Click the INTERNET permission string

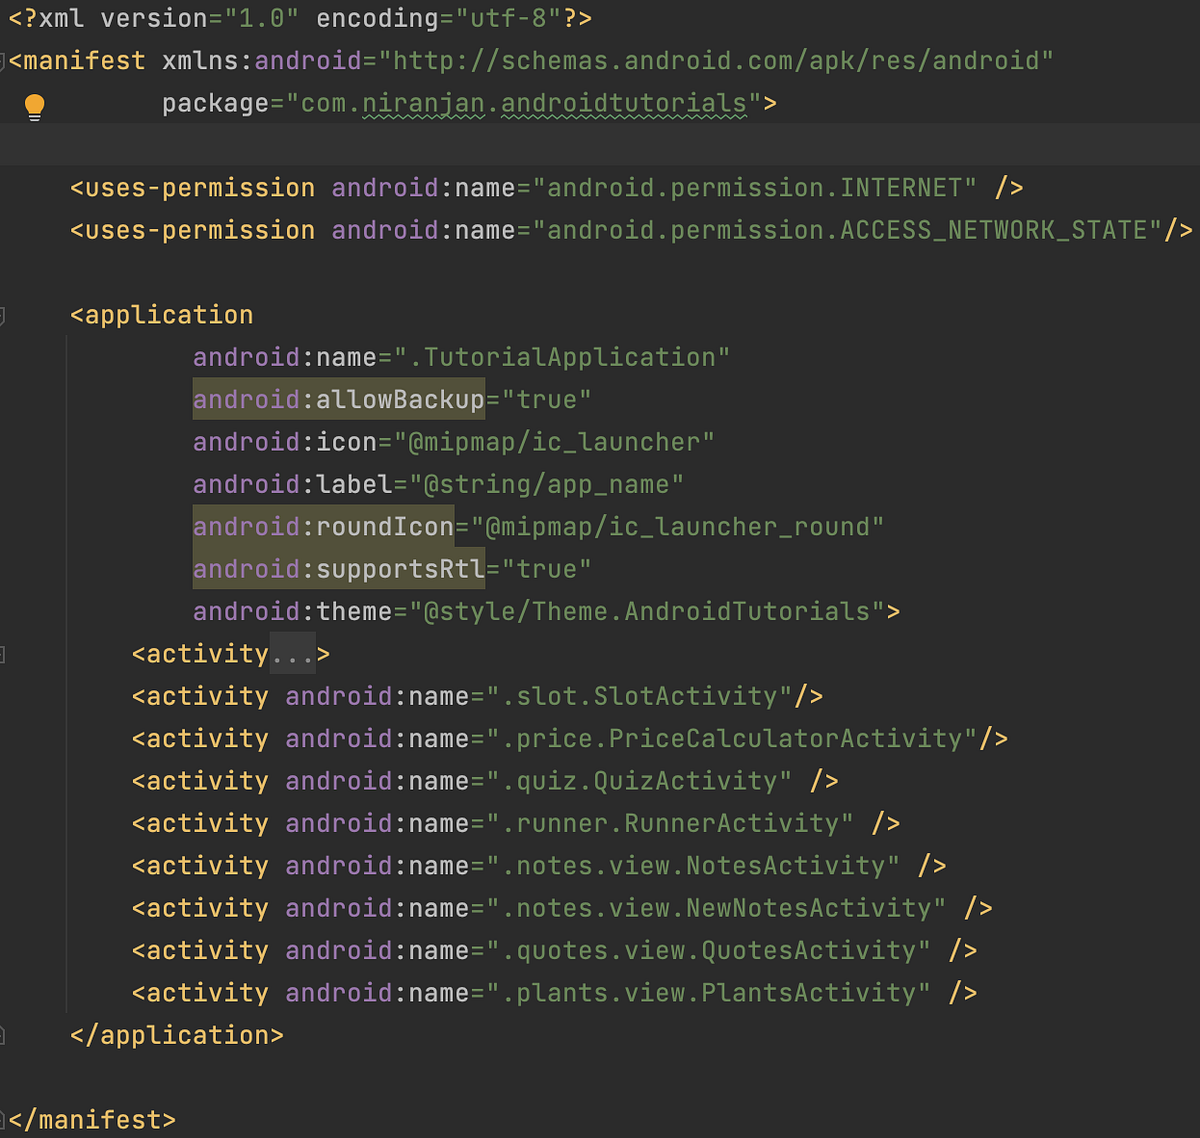click(x=755, y=187)
